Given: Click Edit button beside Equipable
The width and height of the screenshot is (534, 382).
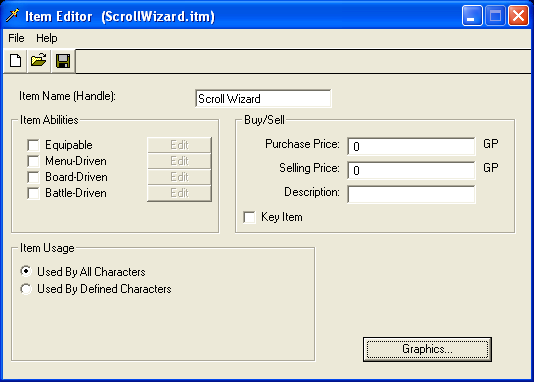Looking at the screenshot, I should point(179,145).
